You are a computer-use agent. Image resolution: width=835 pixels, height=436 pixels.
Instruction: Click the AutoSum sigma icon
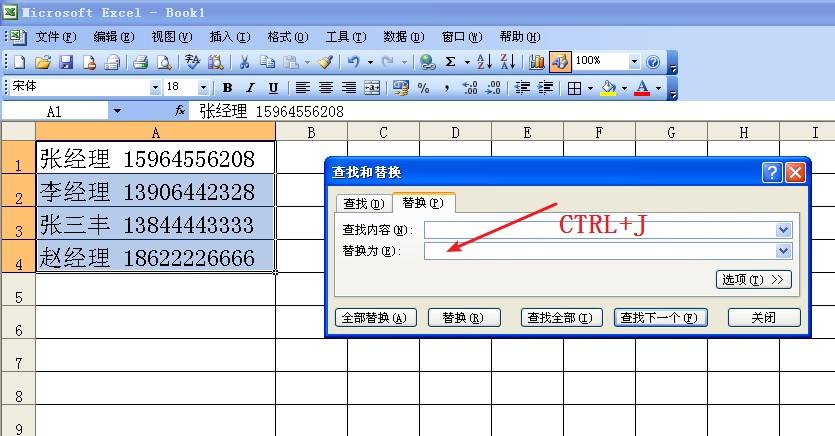pos(451,62)
